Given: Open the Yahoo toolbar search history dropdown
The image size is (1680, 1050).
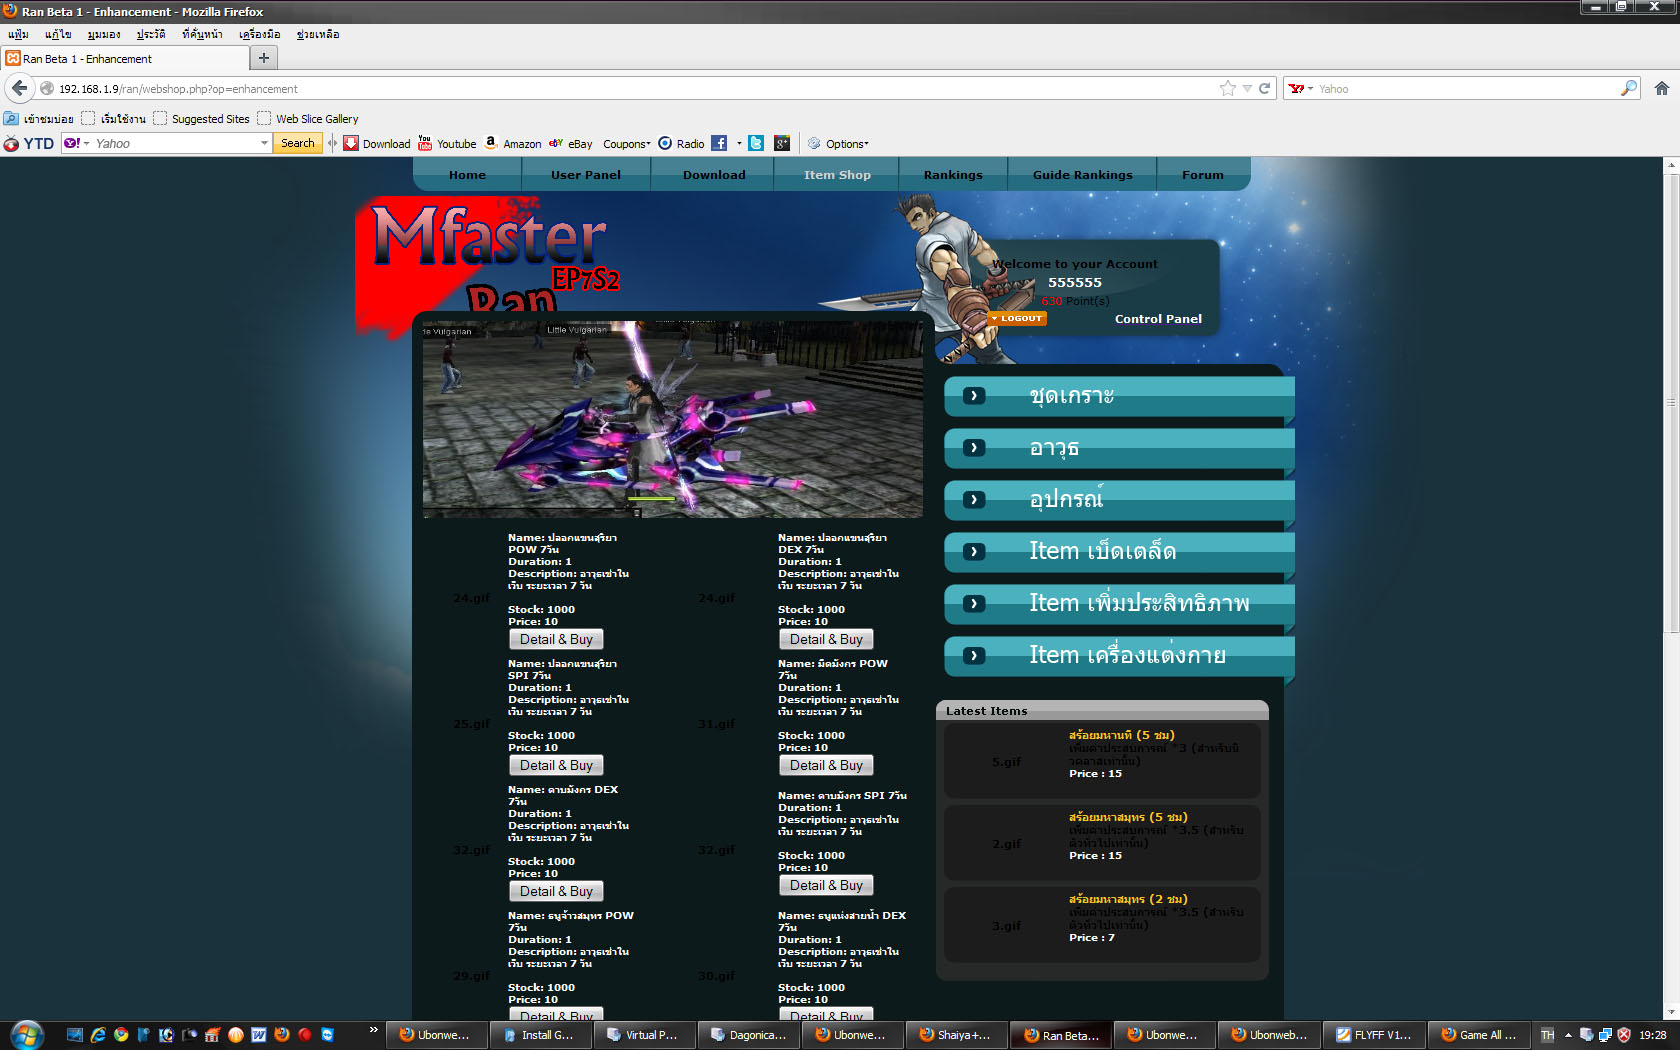Looking at the screenshot, I should click(x=264, y=143).
